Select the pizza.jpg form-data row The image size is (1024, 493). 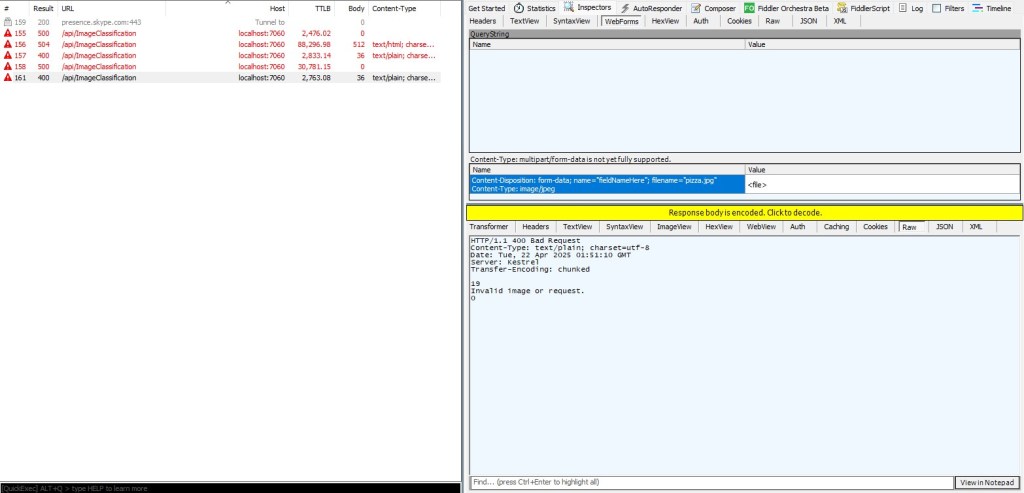click(607, 184)
